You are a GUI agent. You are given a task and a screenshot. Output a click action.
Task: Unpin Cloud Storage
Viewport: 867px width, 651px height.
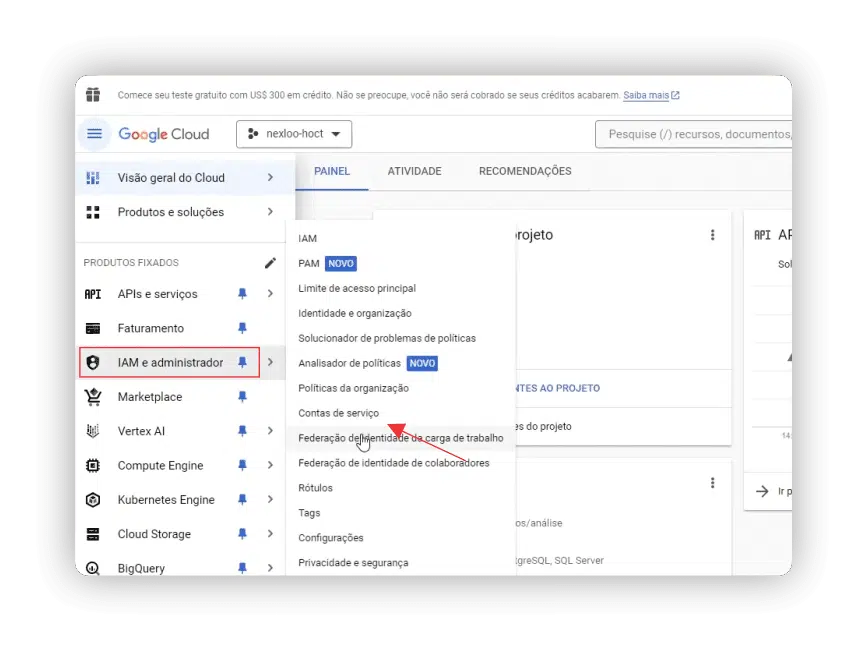(242, 534)
